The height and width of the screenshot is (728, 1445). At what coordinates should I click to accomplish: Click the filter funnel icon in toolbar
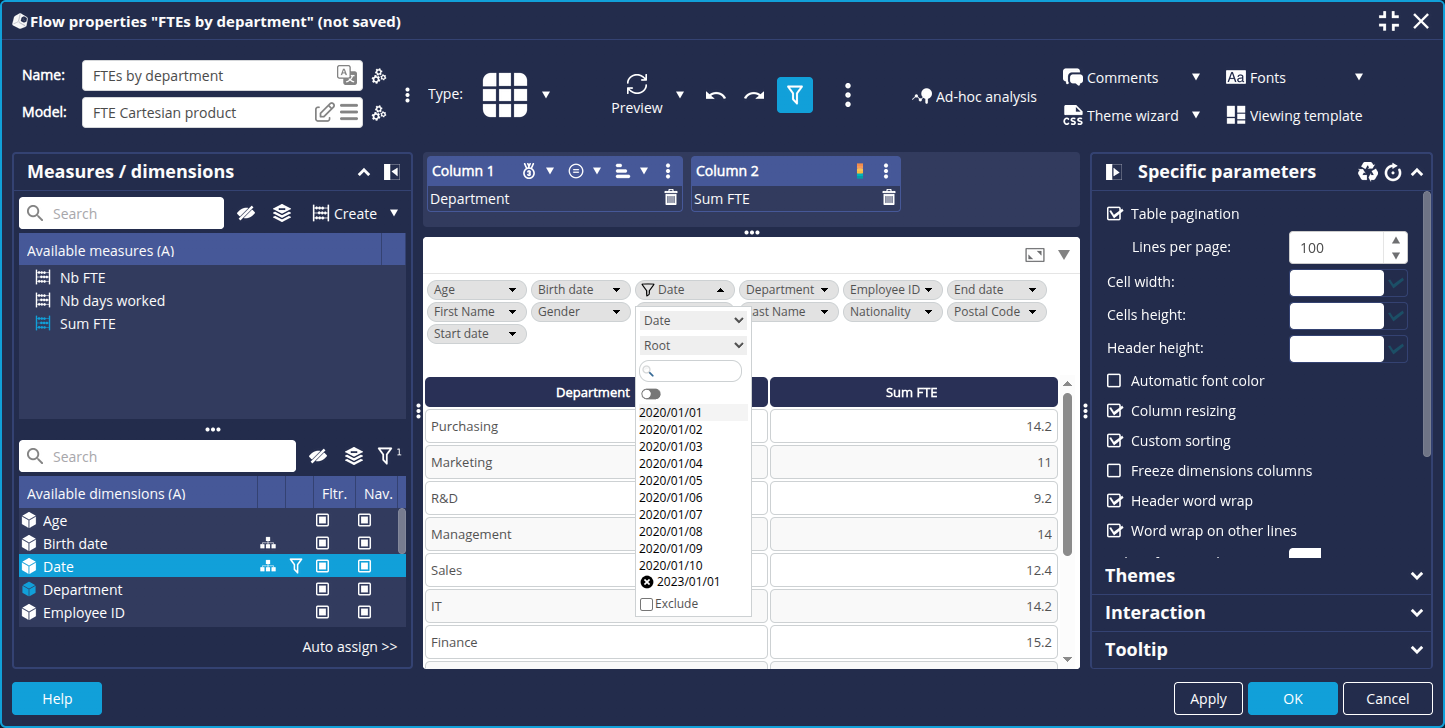click(x=794, y=94)
